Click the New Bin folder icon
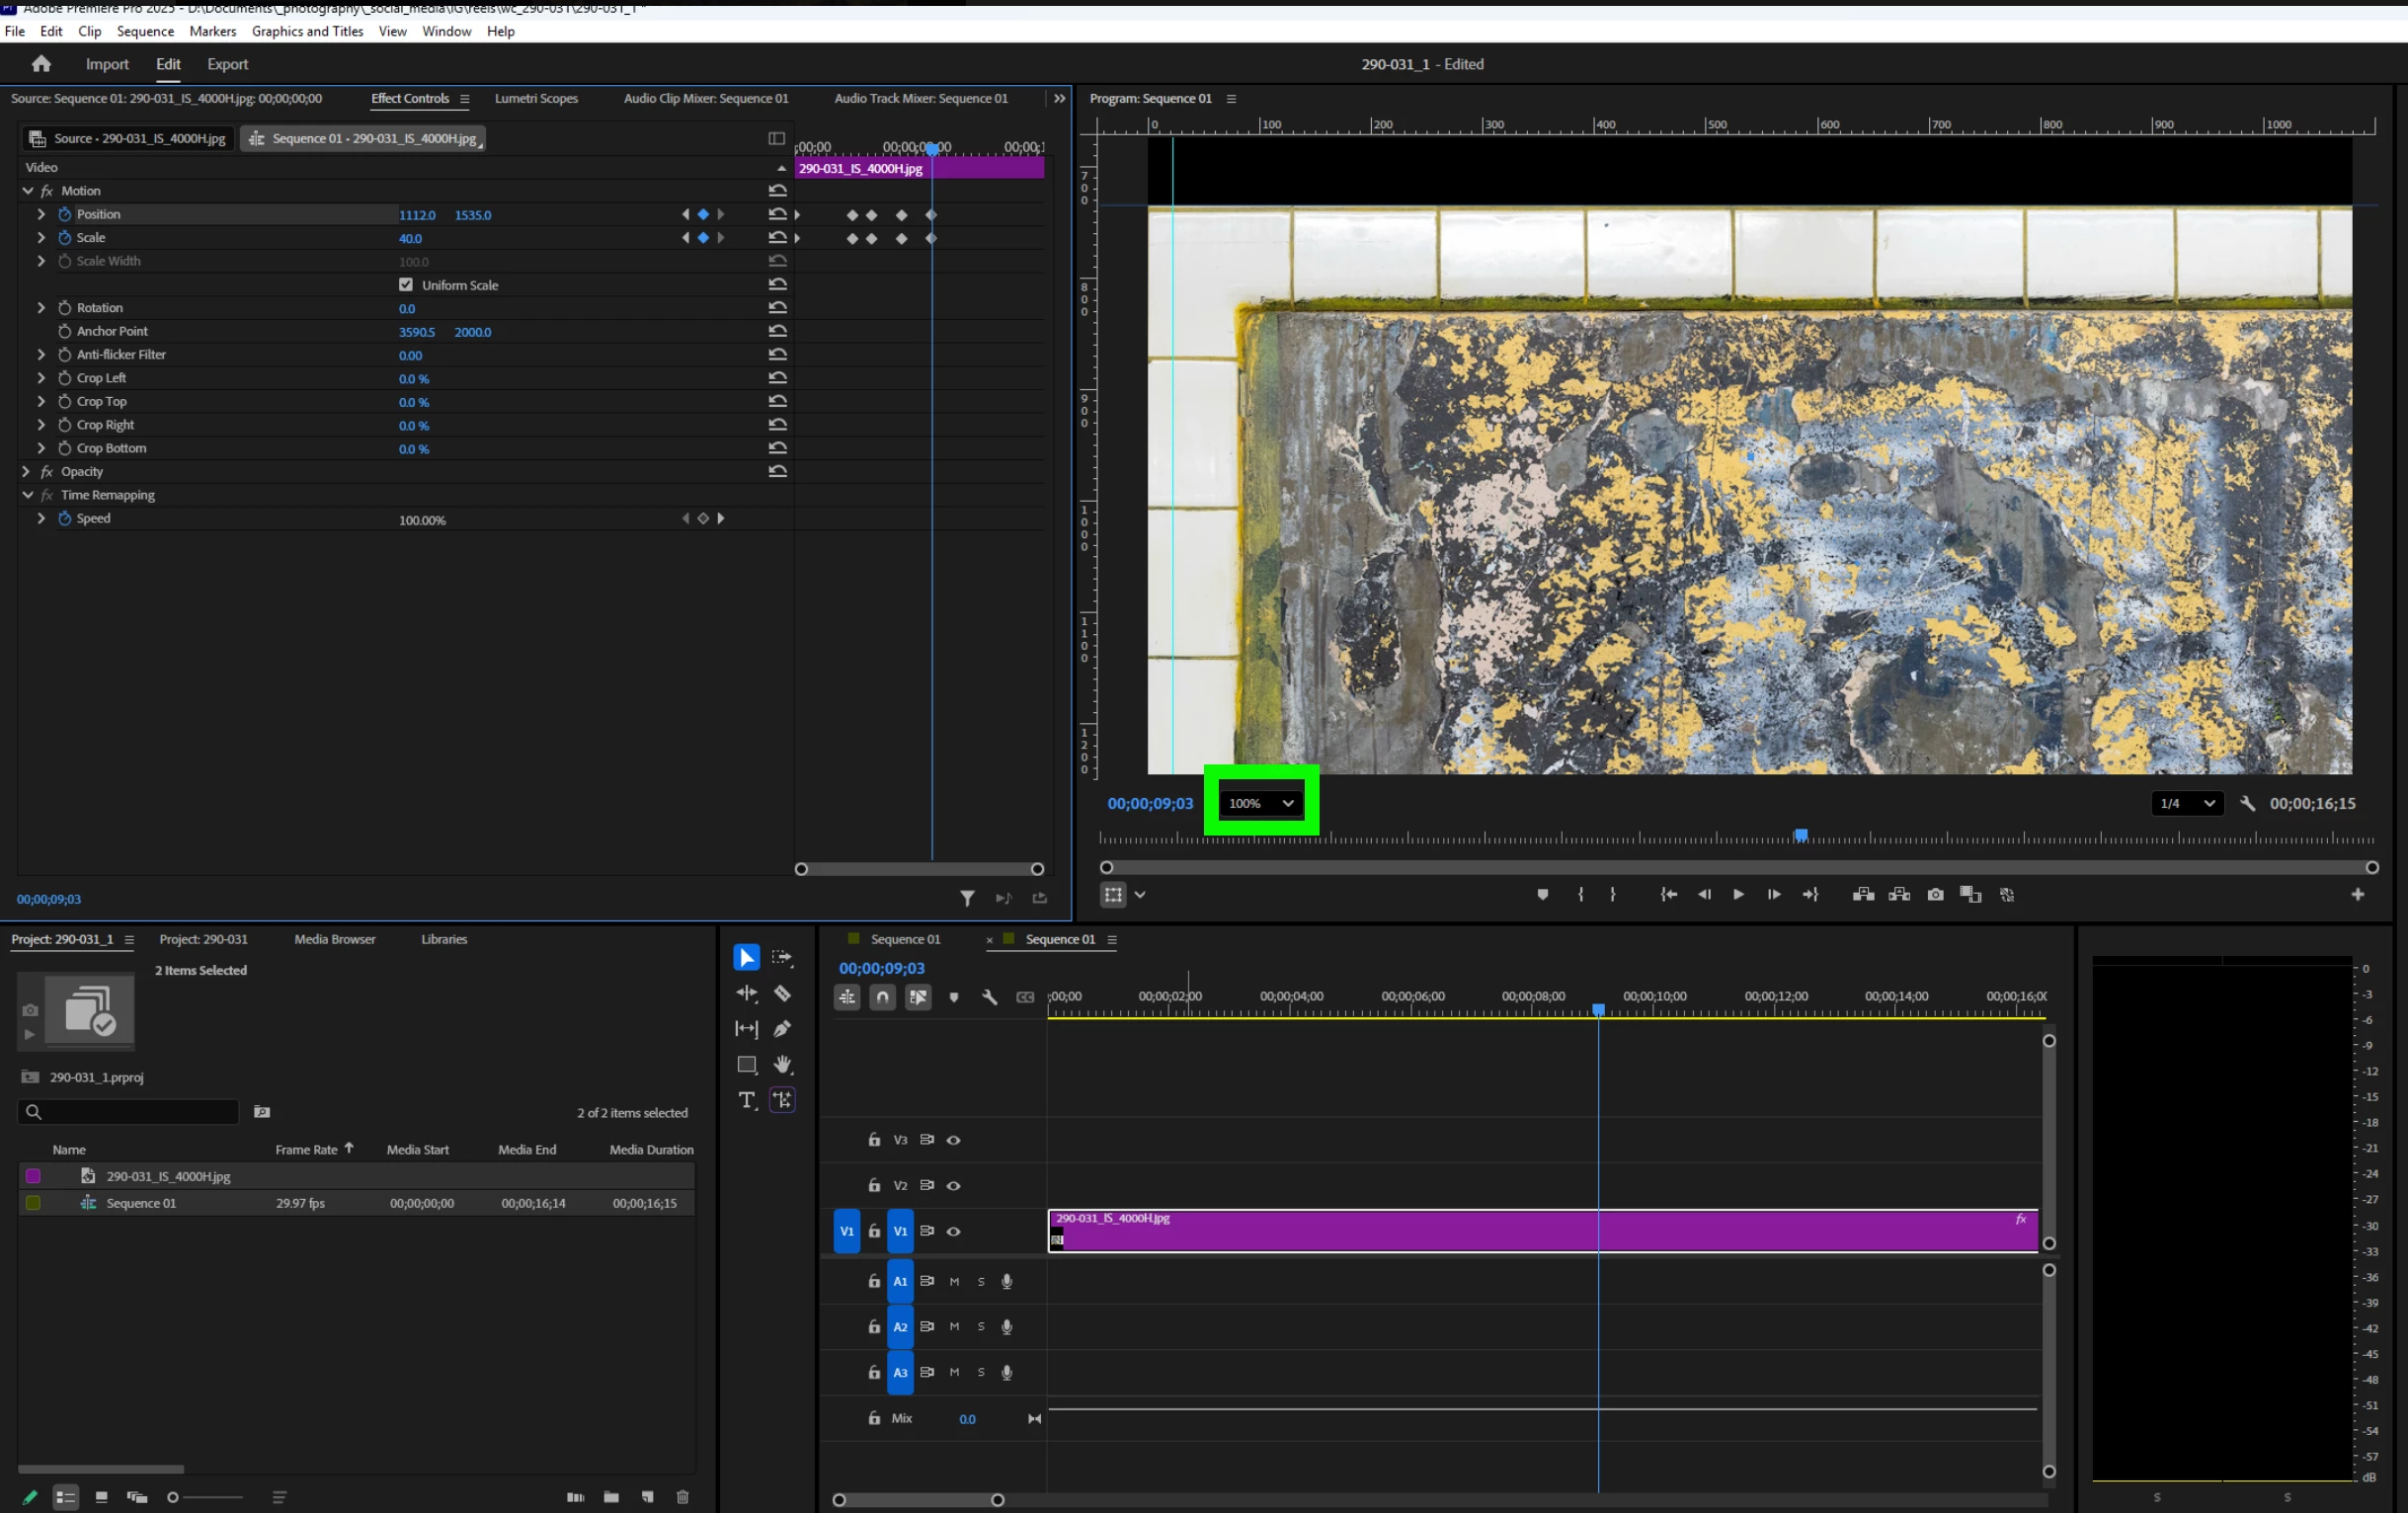This screenshot has height=1513, width=2408. (x=611, y=1497)
